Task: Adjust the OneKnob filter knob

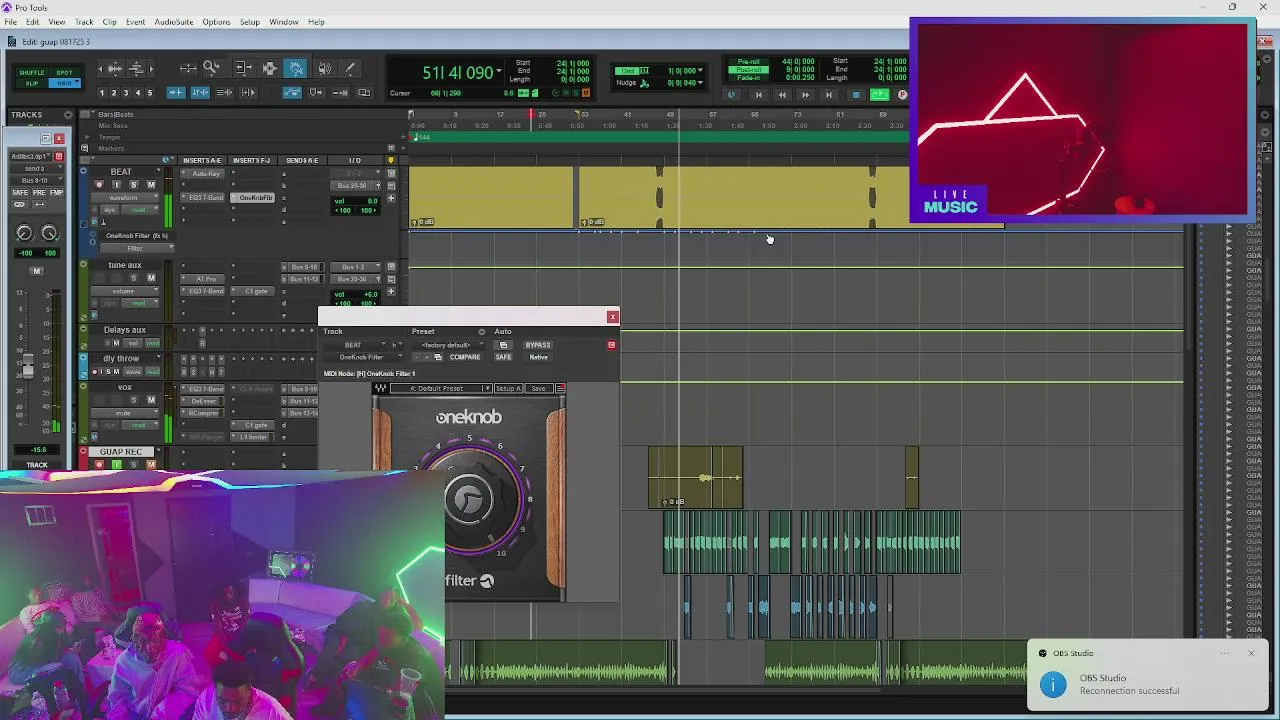Action: point(469,497)
